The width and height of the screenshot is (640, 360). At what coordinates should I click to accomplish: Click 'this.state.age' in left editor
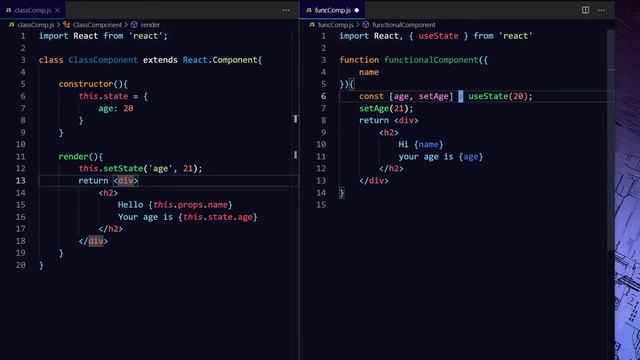click(218, 217)
